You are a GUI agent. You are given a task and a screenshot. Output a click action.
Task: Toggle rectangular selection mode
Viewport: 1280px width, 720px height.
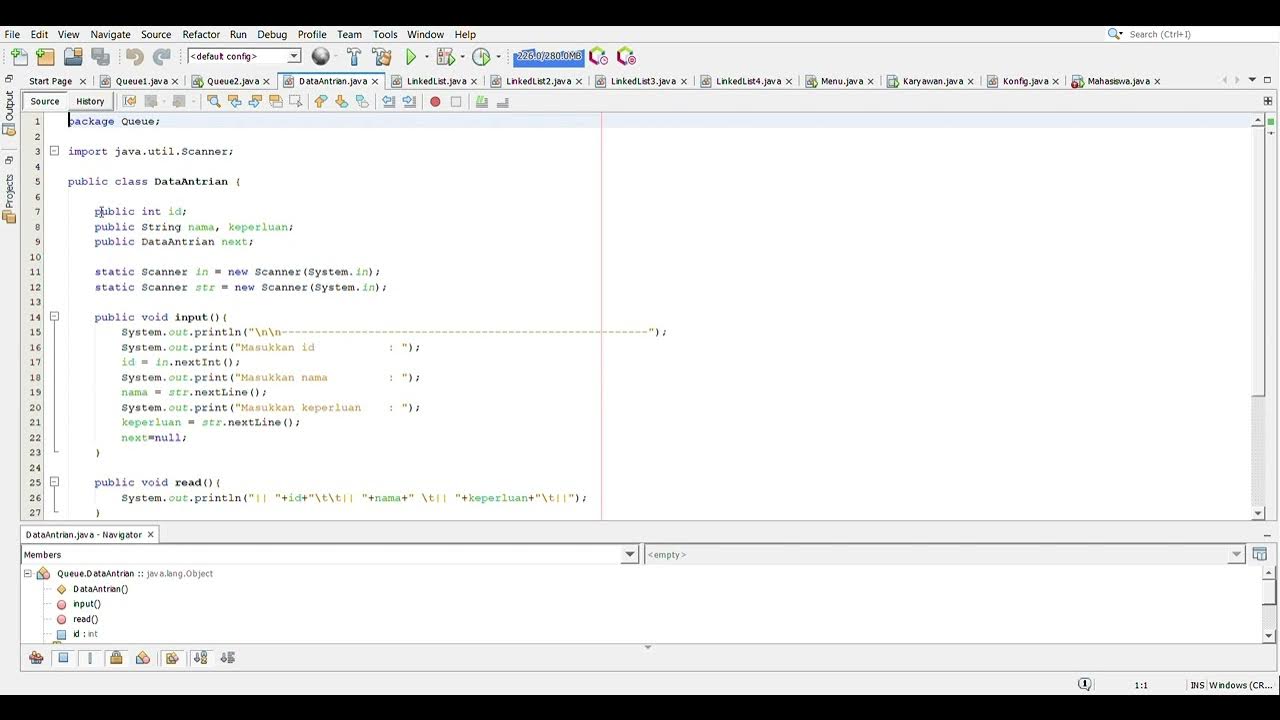point(296,101)
